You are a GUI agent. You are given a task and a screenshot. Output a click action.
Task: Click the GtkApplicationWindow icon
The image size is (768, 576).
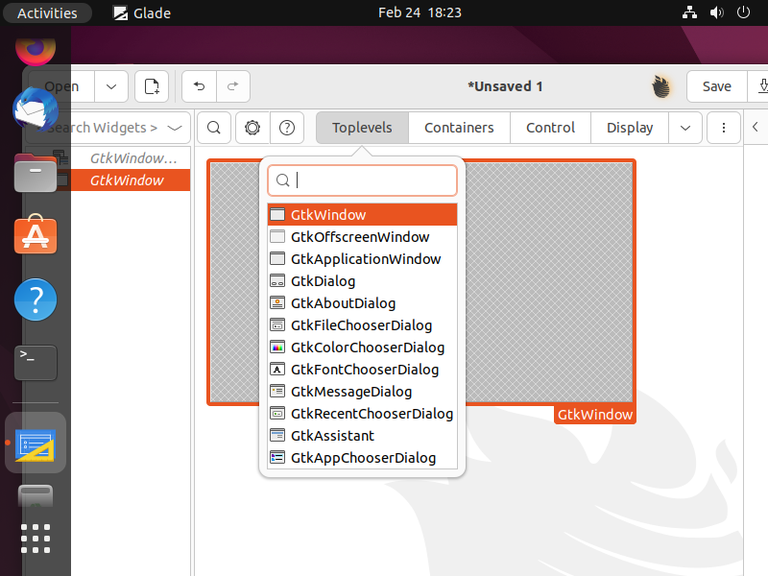point(277,259)
